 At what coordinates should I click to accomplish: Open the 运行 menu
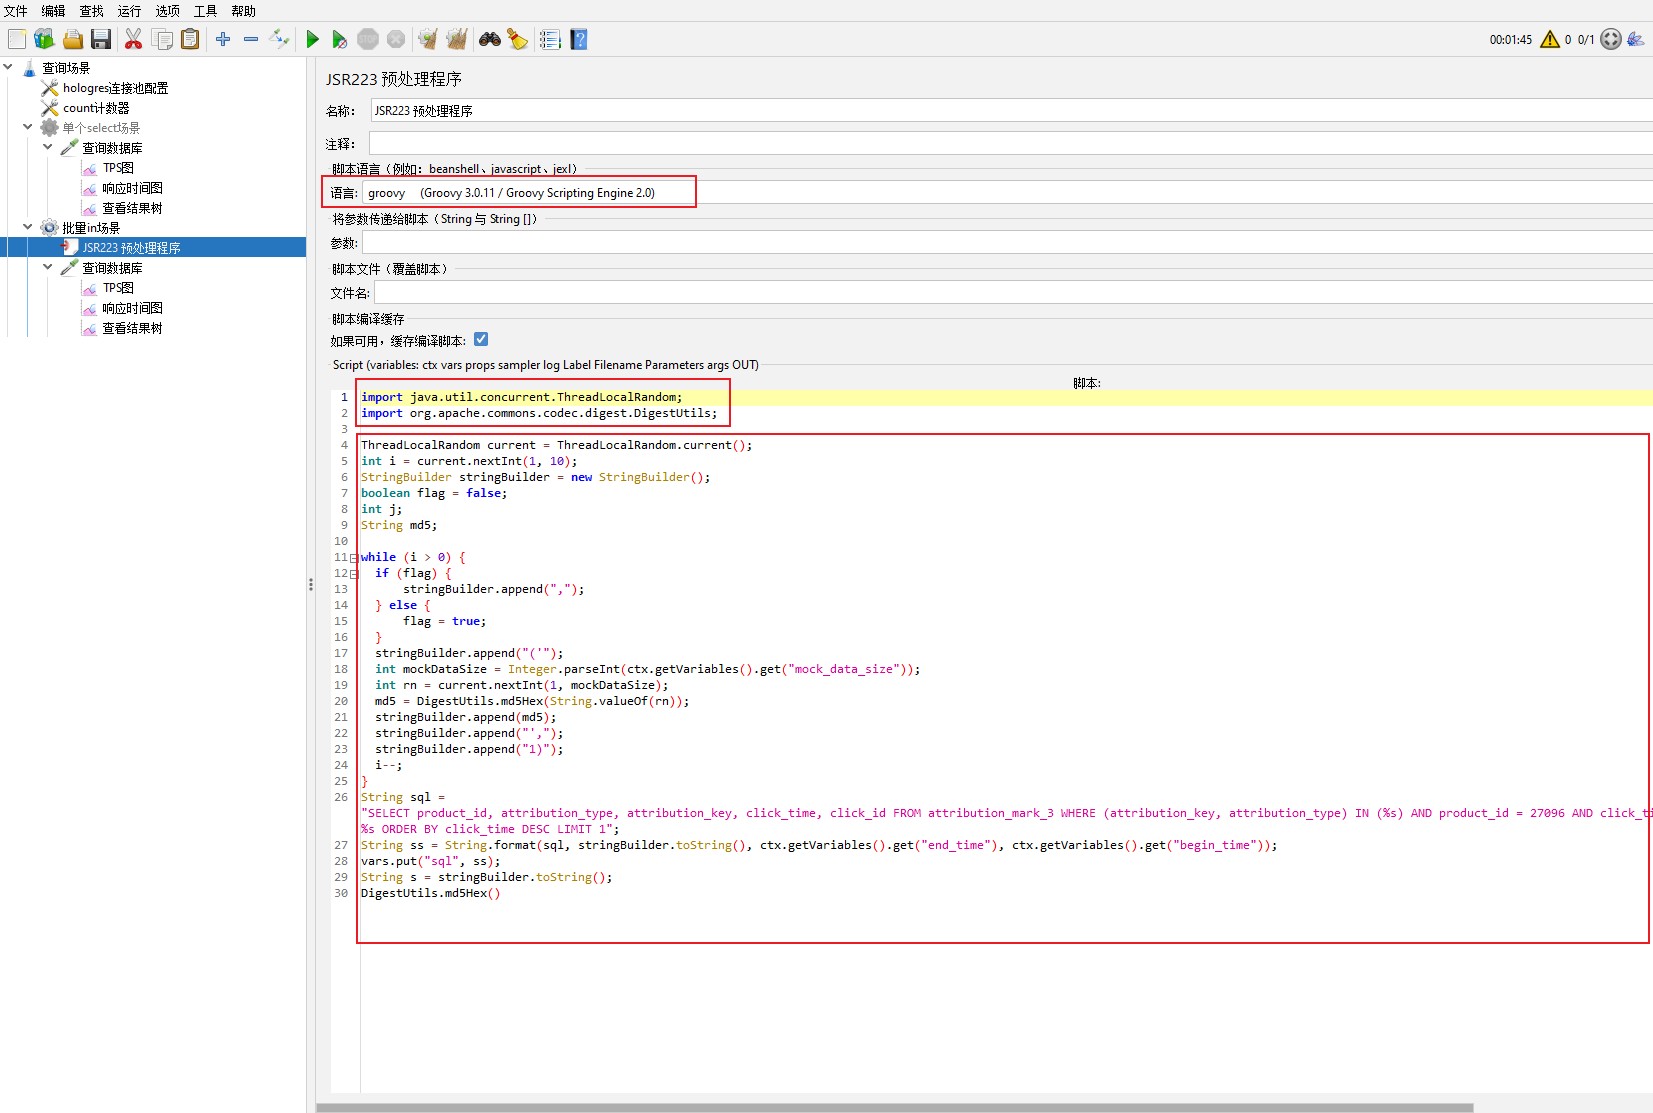tap(129, 11)
